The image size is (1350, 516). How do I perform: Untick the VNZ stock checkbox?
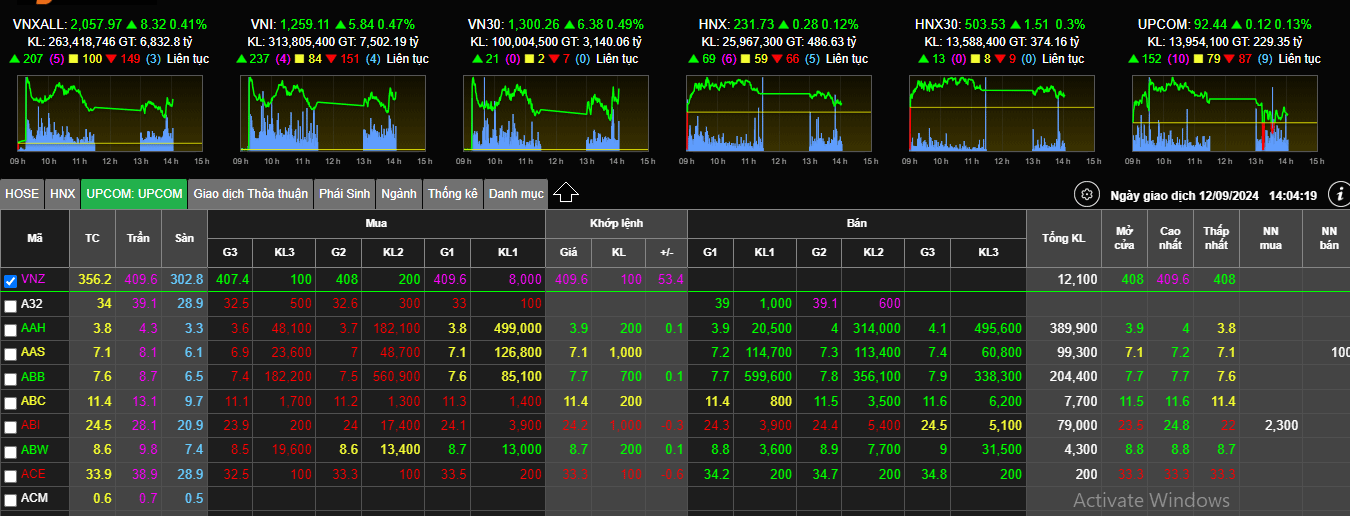click(x=11, y=281)
